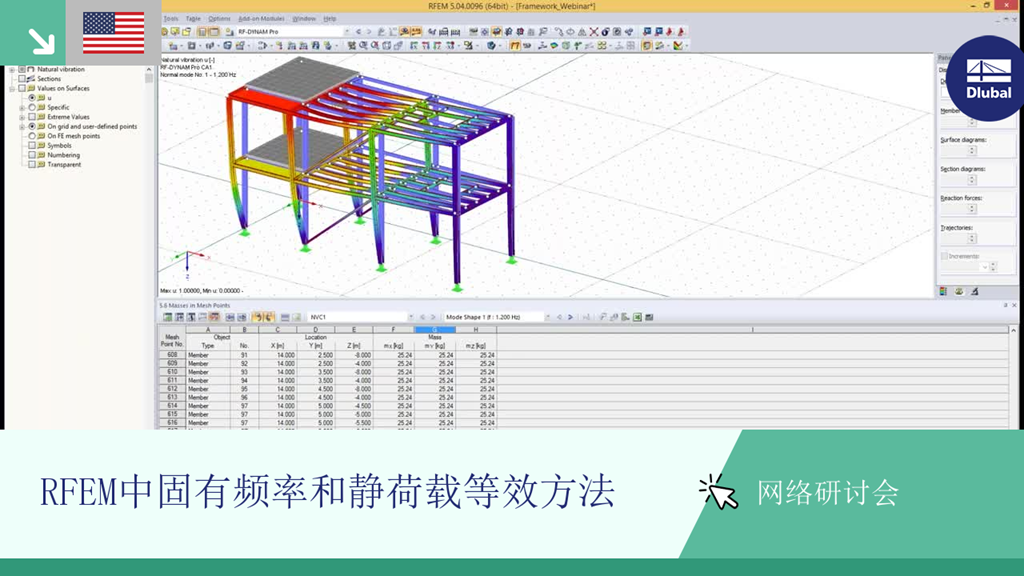Click the US flag language icon
1024x576 pixels.
[114, 33]
